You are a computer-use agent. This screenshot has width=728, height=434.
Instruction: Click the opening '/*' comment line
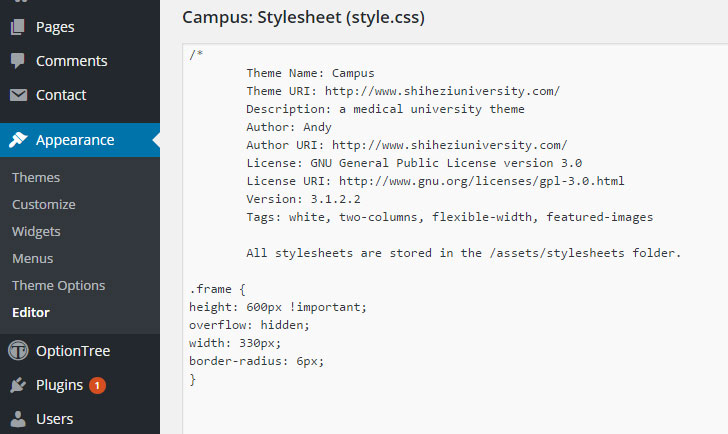[196, 55]
